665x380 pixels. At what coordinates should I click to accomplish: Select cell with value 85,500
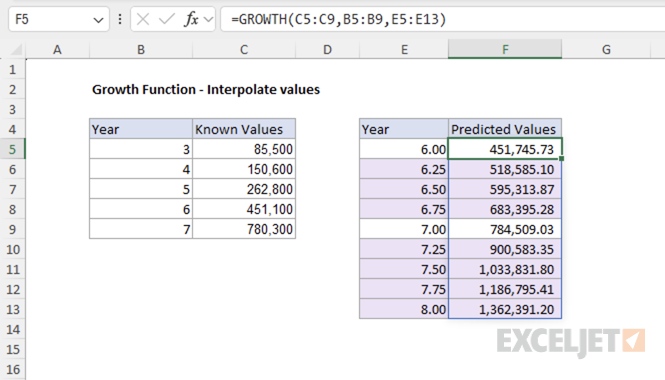[244, 149]
